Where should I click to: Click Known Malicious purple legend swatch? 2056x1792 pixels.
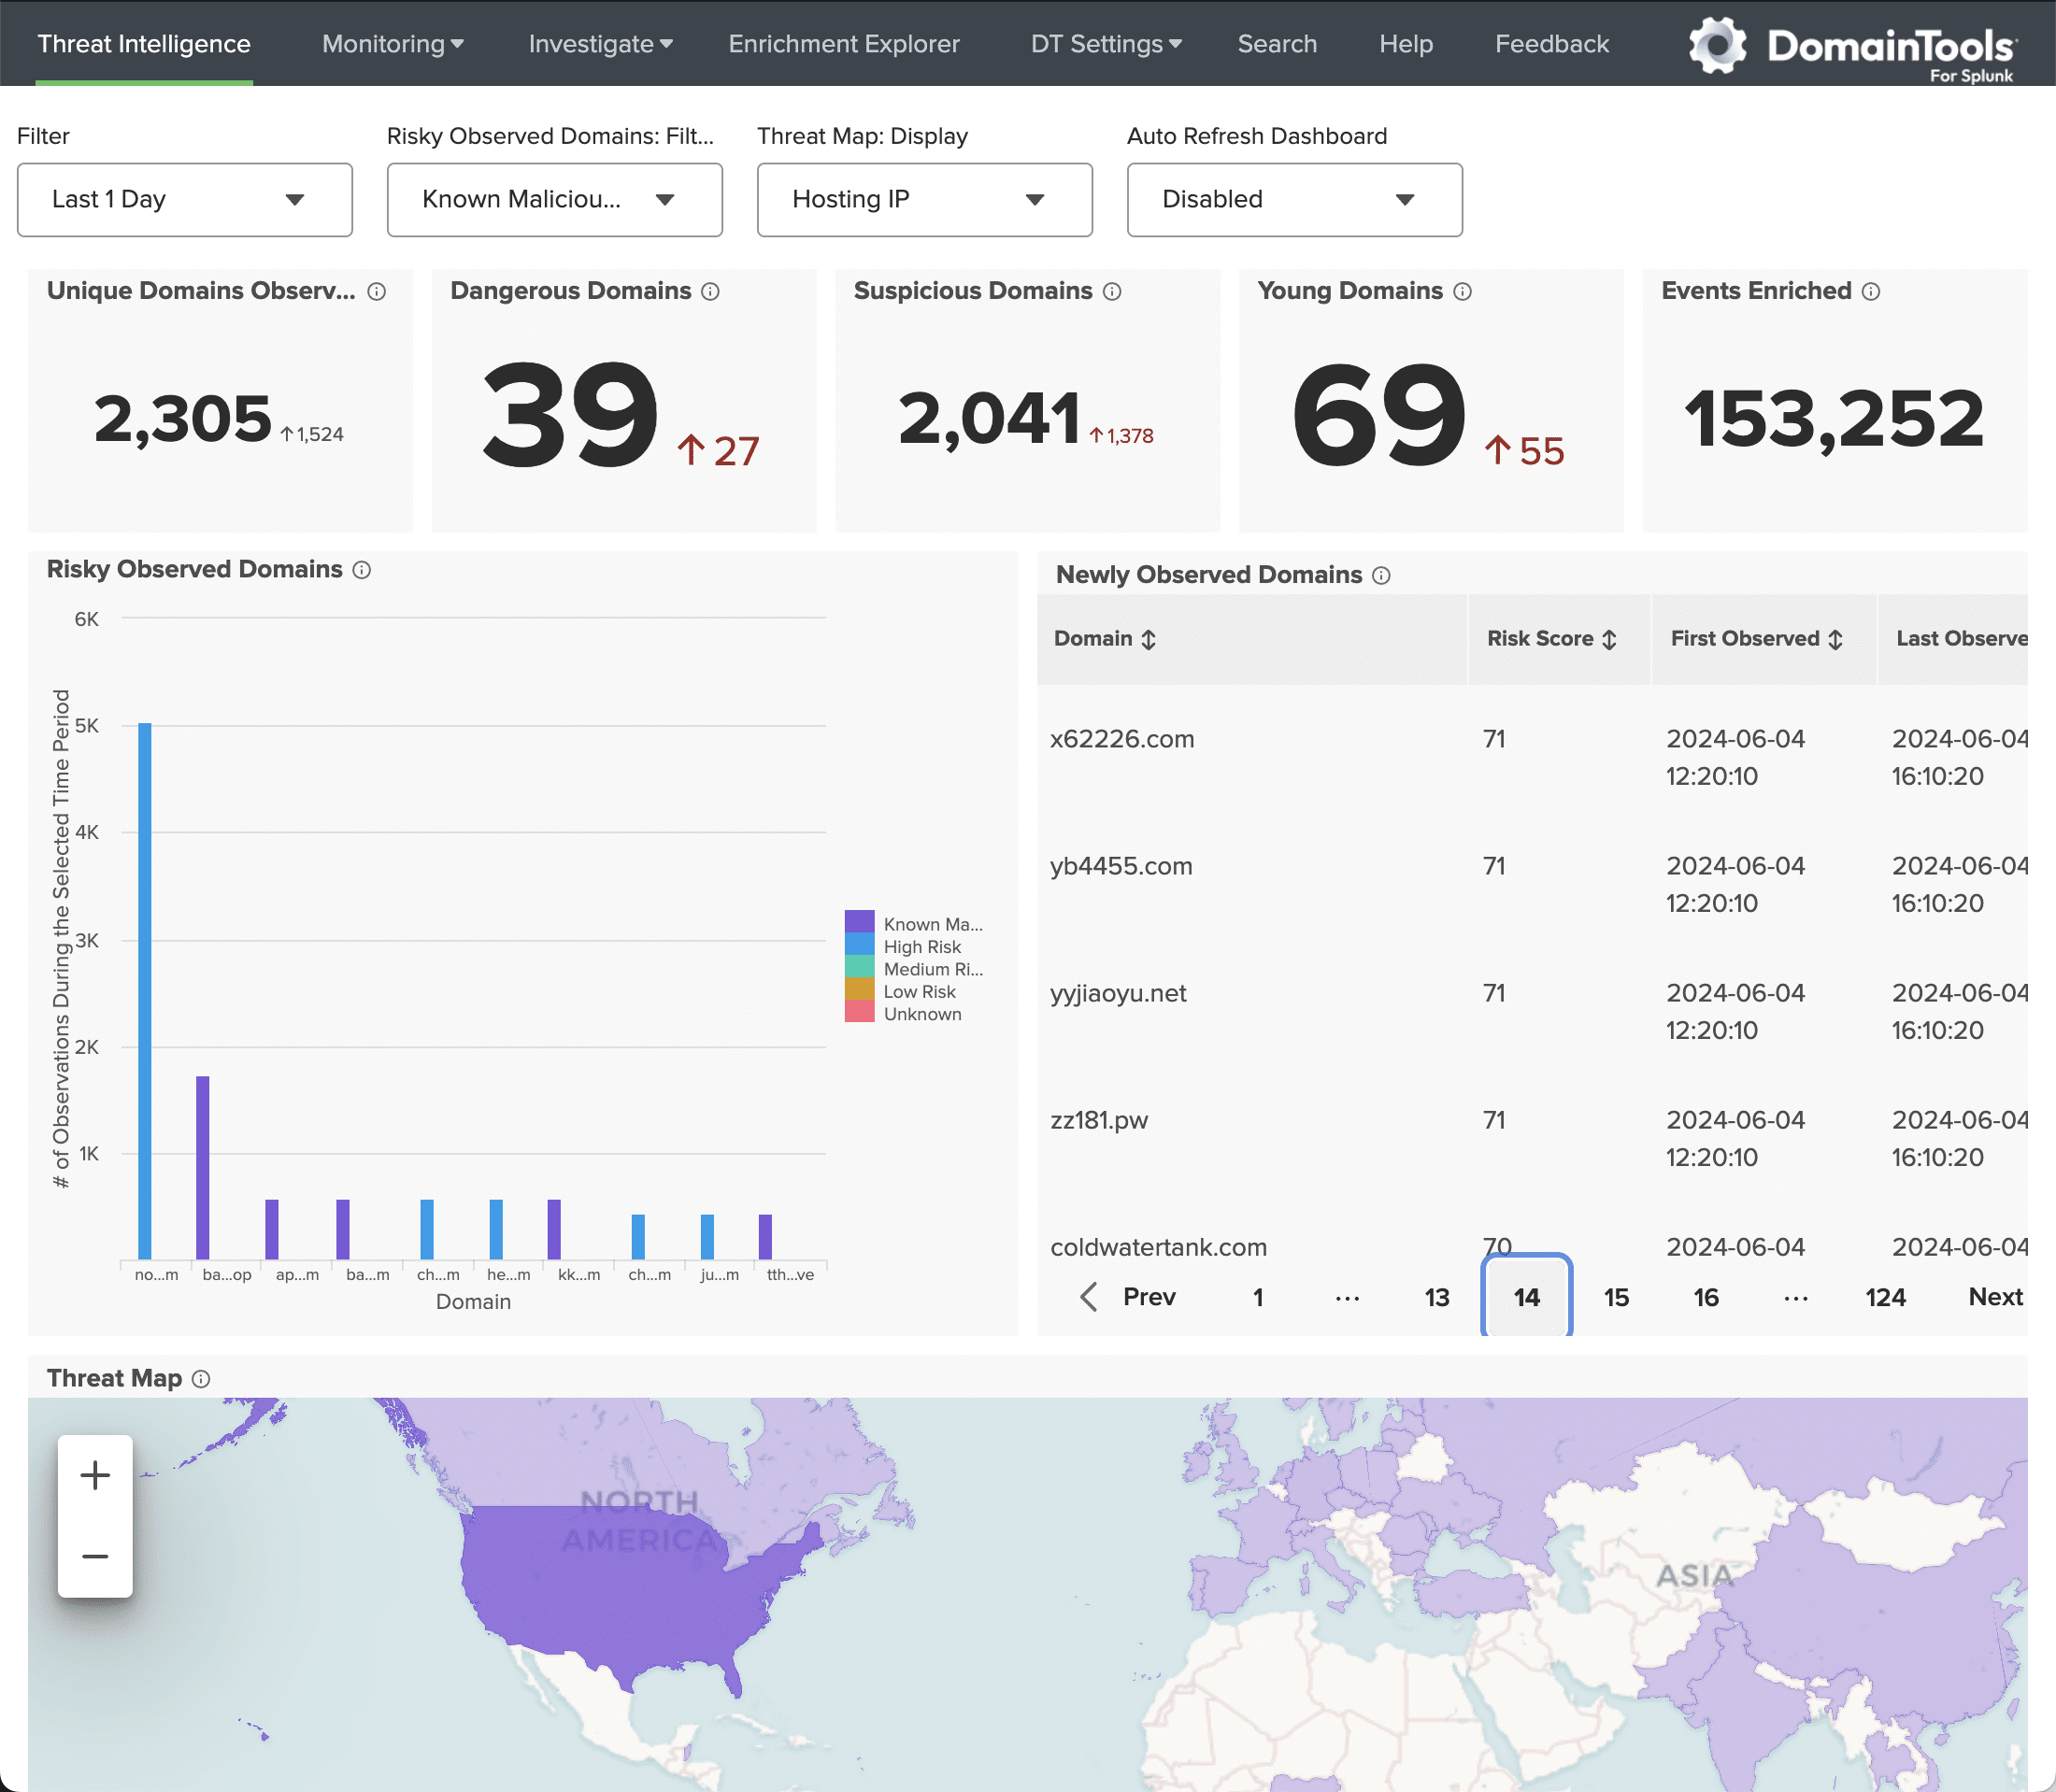859,922
